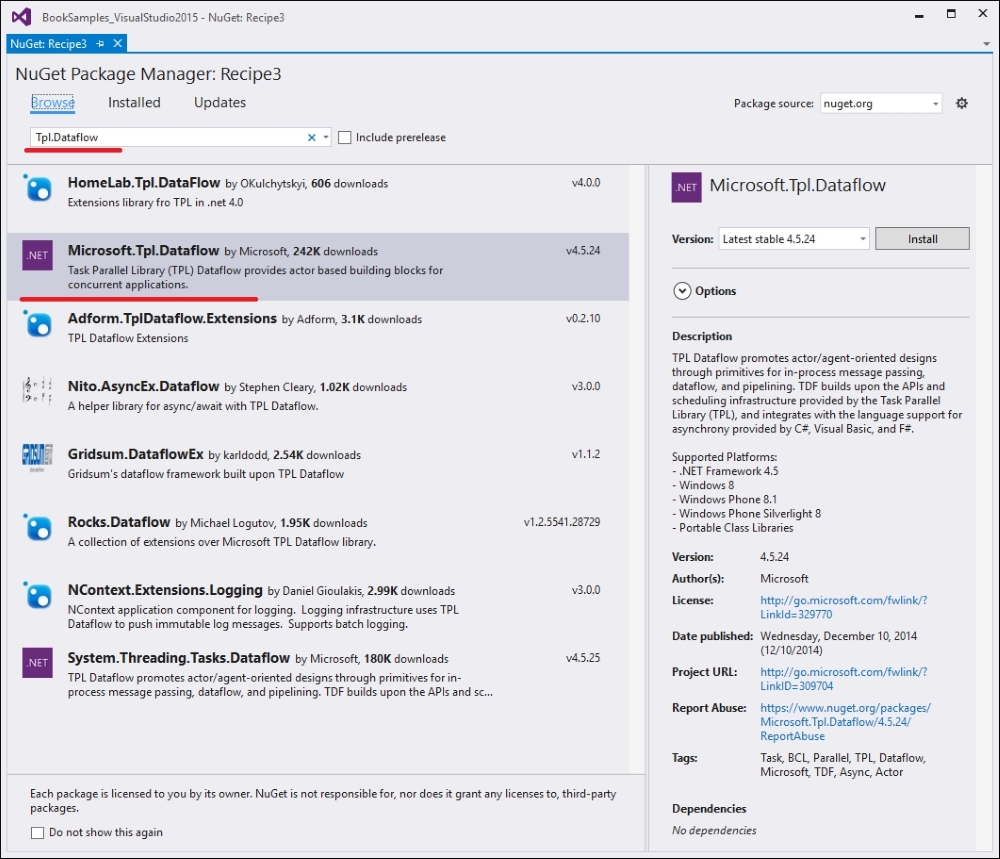The image size is (1000, 859).
Task: Open the Project URL link
Action: pos(843,679)
